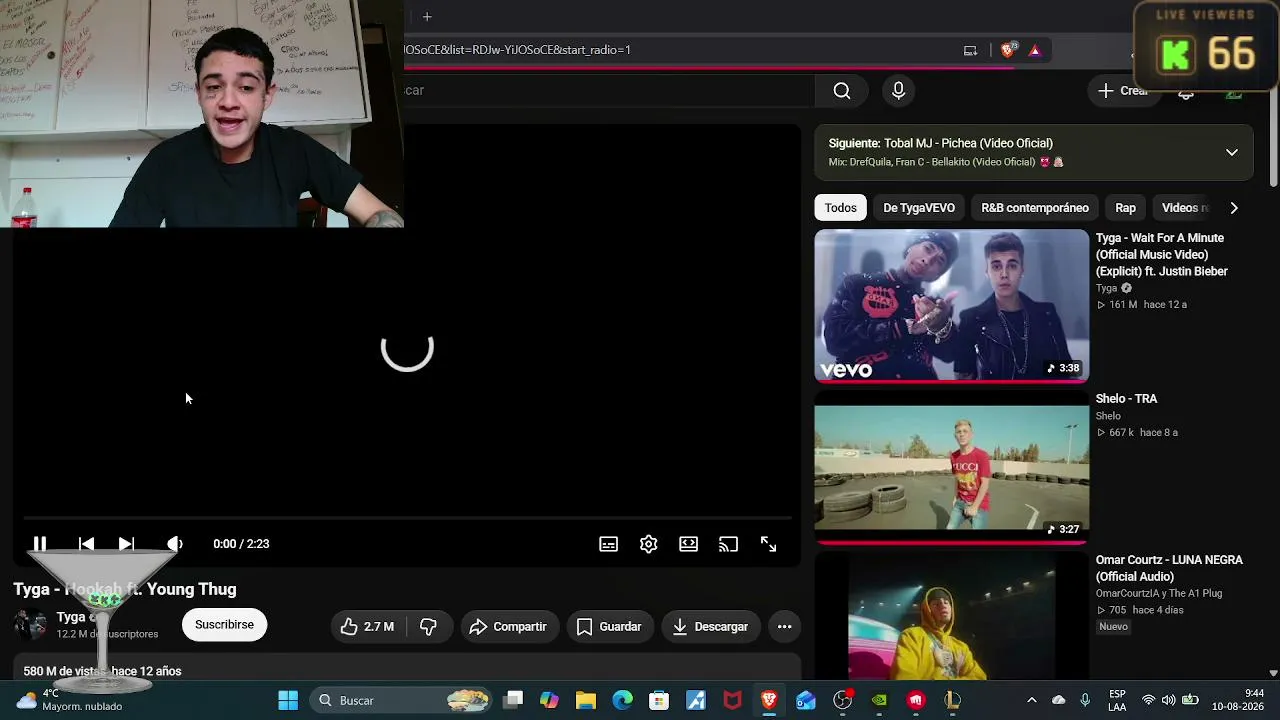Click the Compartir share button
This screenshot has width=1280, height=720.
(x=508, y=627)
